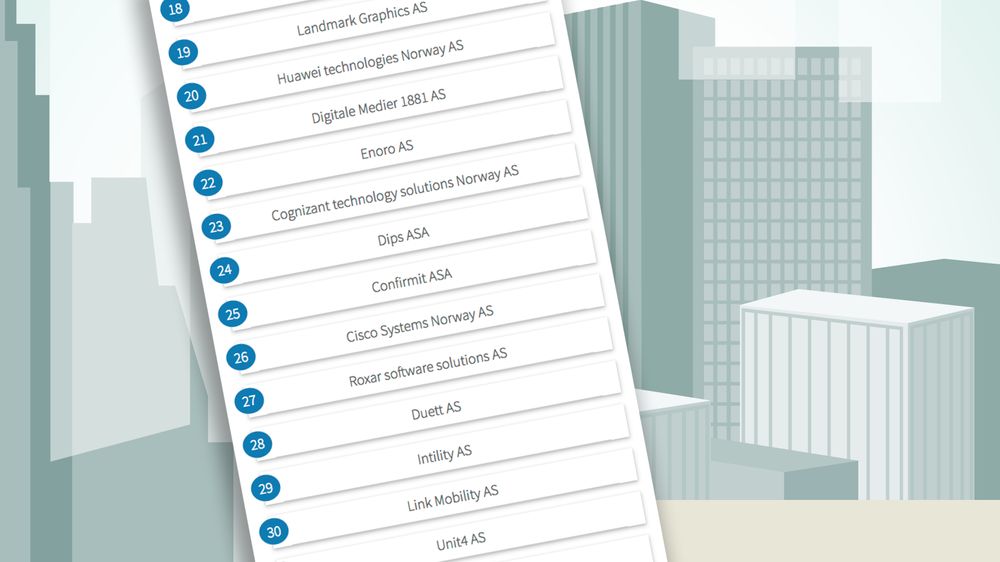Screen dimensions: 1000x562
Task: Open the Enoro AS entry
Action: tap(386, 150)
